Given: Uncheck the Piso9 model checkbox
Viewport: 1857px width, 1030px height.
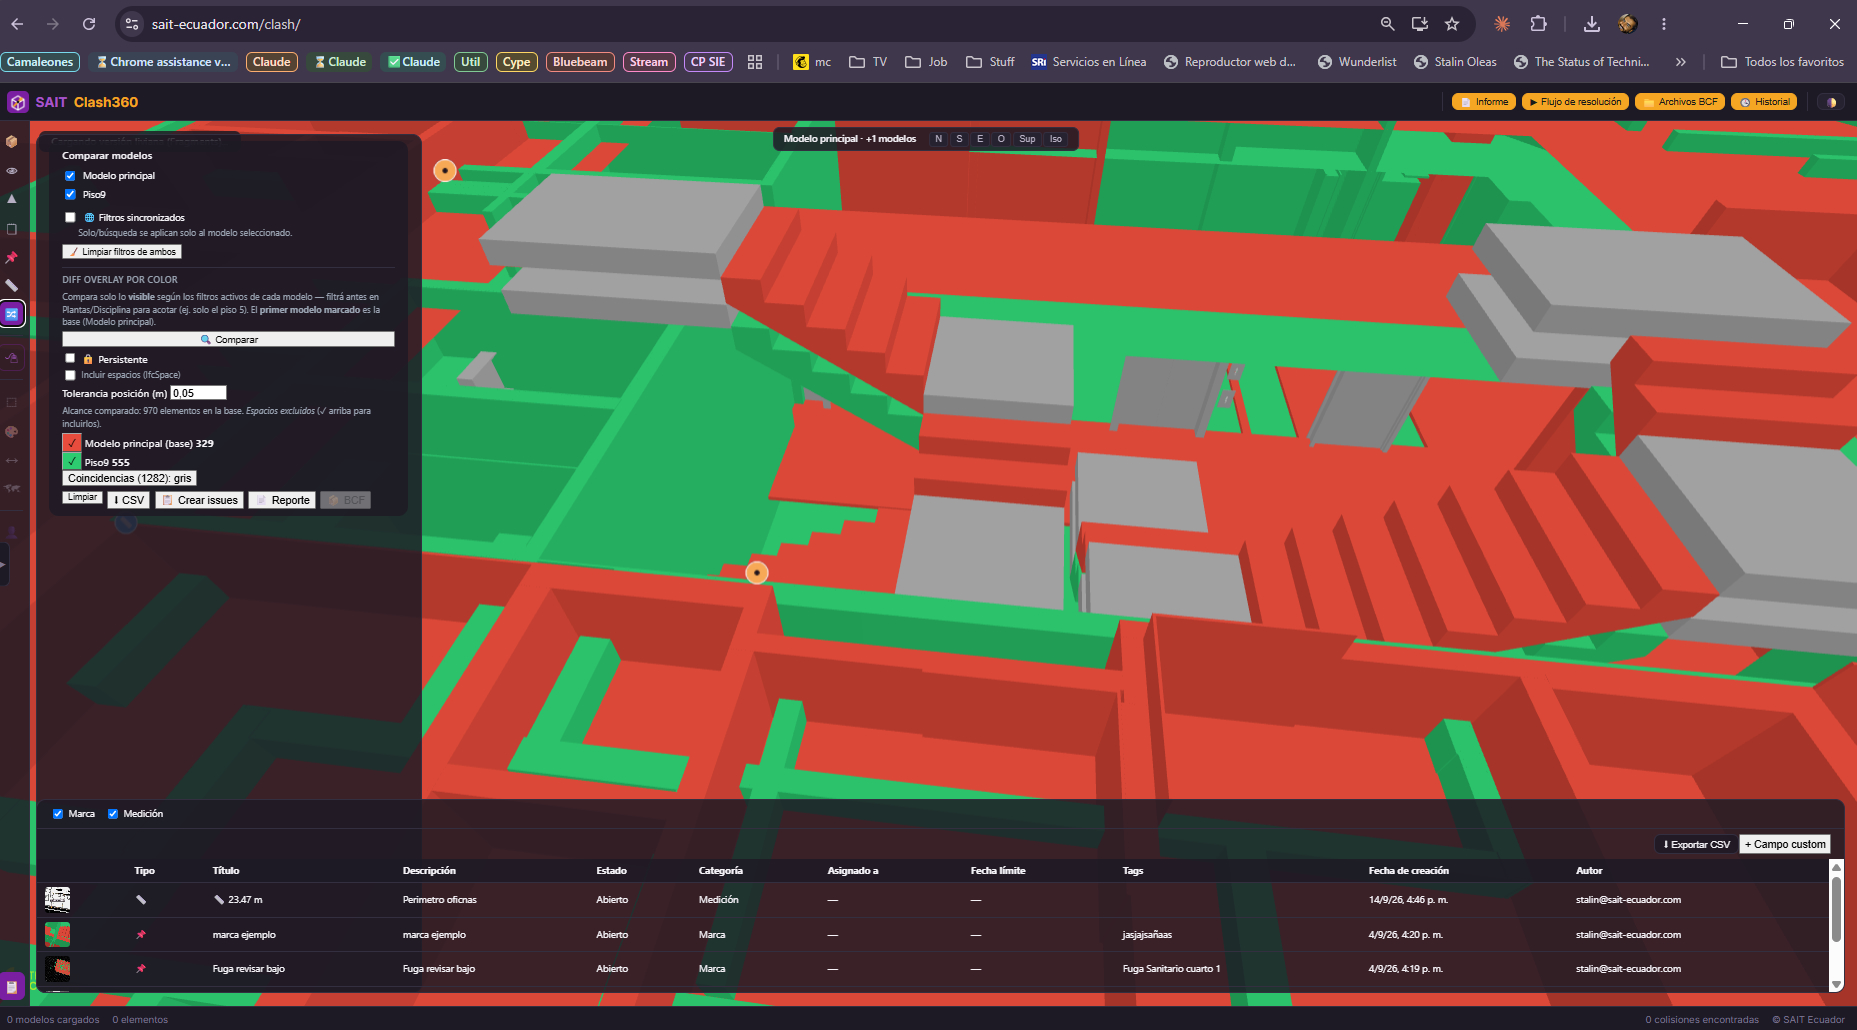Looking at the screenshot, I should pos(70,195).
